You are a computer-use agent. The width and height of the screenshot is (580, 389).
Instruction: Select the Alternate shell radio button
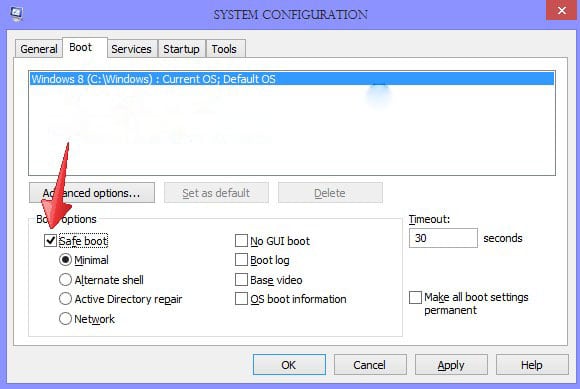65,280
